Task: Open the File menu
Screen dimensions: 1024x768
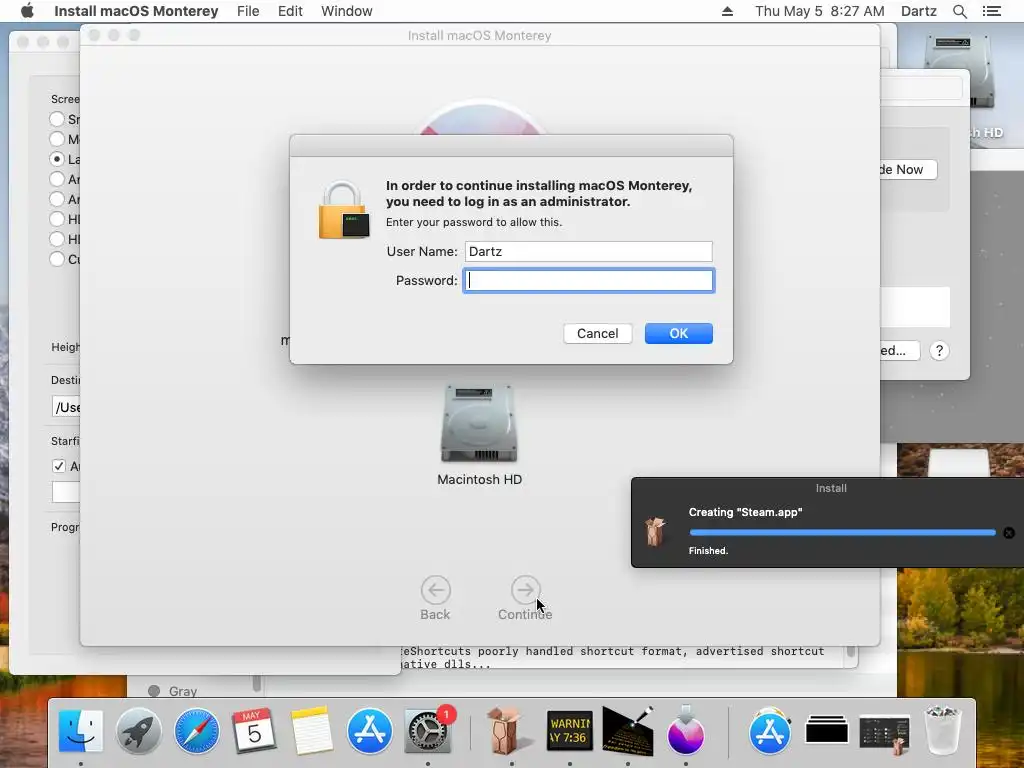Action: click(x=248, y=11)
